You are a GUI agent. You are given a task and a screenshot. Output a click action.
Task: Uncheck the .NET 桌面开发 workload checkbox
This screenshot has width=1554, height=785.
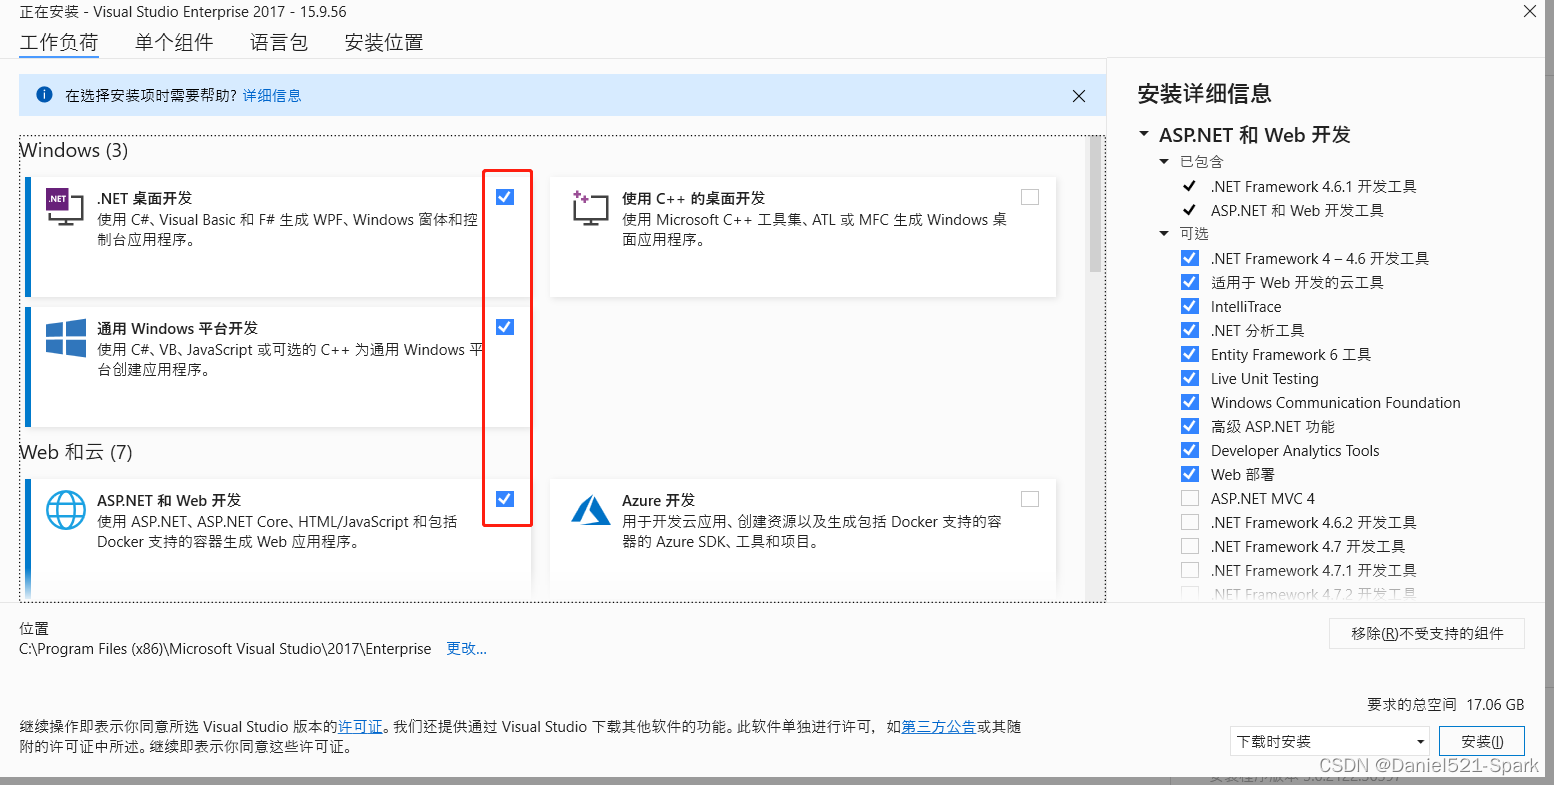pyautogui.click(x=505, y=197)
